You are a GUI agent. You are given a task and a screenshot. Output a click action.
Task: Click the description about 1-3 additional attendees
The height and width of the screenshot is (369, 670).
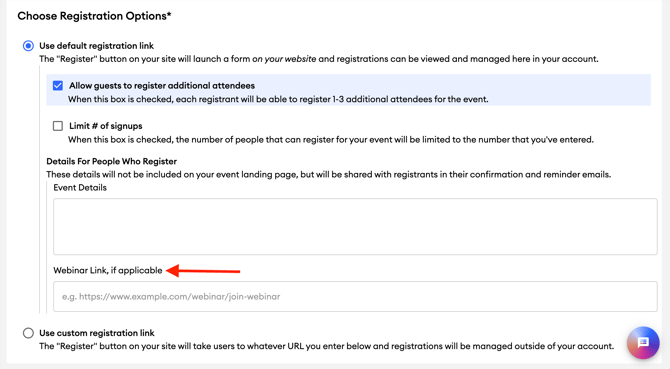278,100
